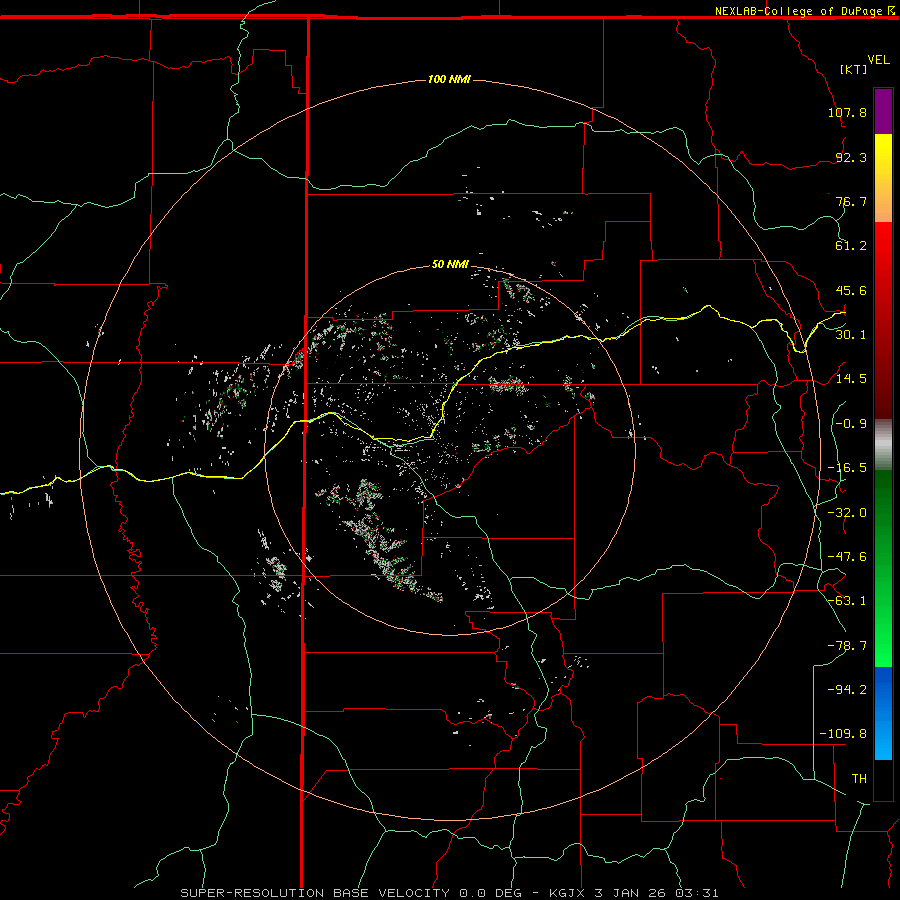Pick the purple top segment of velocity bar
The height and width of the screenshot is (900, 900).
(x=883, y=111)
